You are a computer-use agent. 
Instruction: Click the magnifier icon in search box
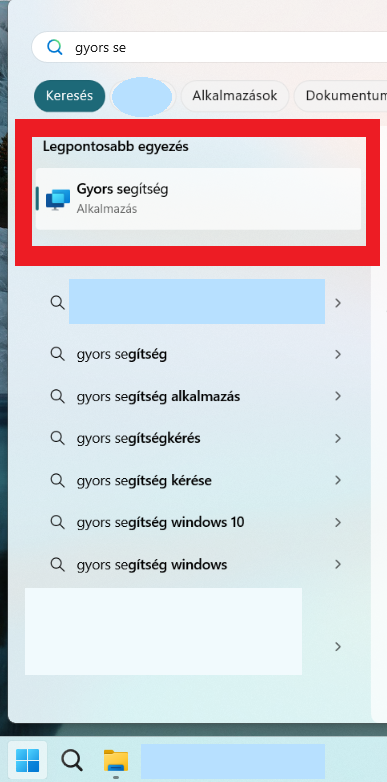pyautogui.click(x=54, y=47)
